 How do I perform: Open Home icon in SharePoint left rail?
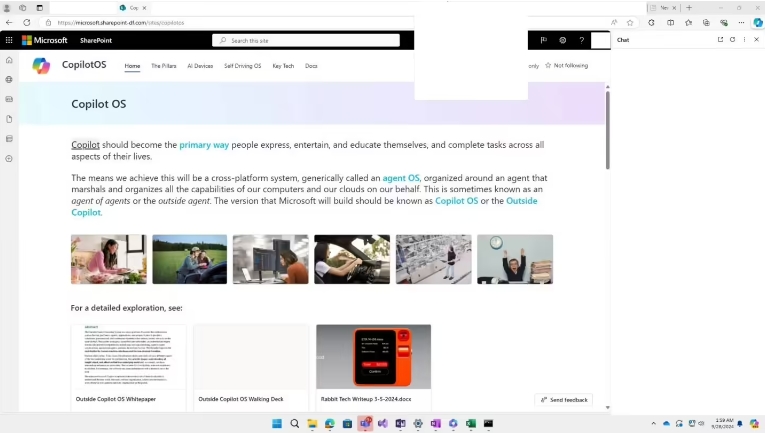[x=9, y=60]
